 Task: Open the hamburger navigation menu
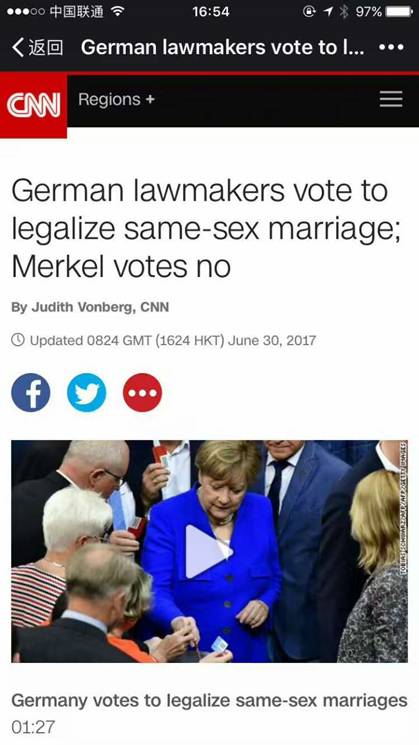(x=391, y=99)
